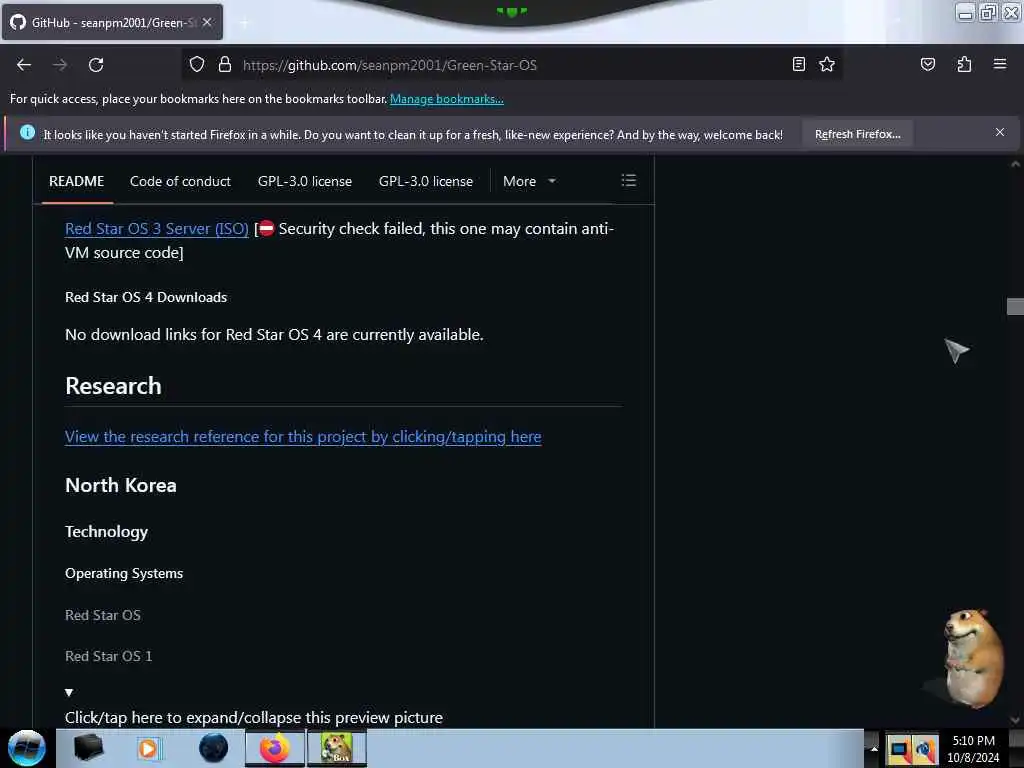Reload the GitHub page
The height and width of the screenshot is (768, 1024).
[96, 65]
